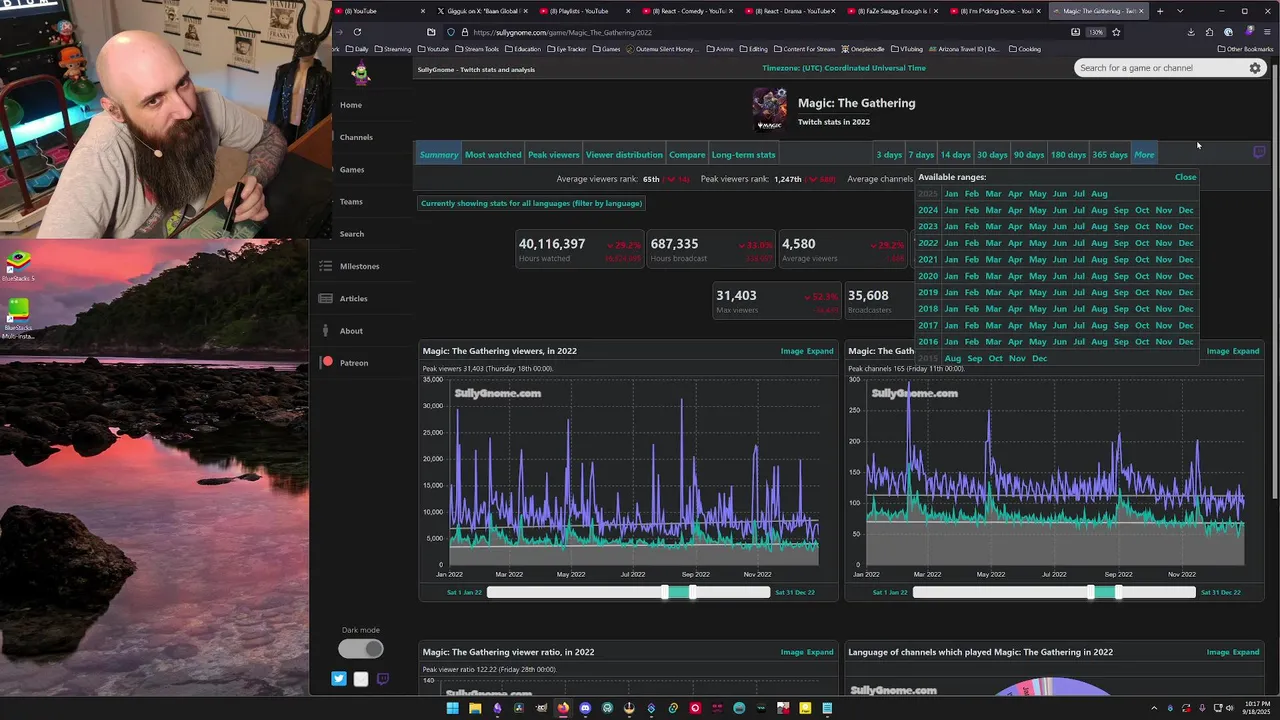Open the Stream Tools bookmarks folder

coord(477,49)
